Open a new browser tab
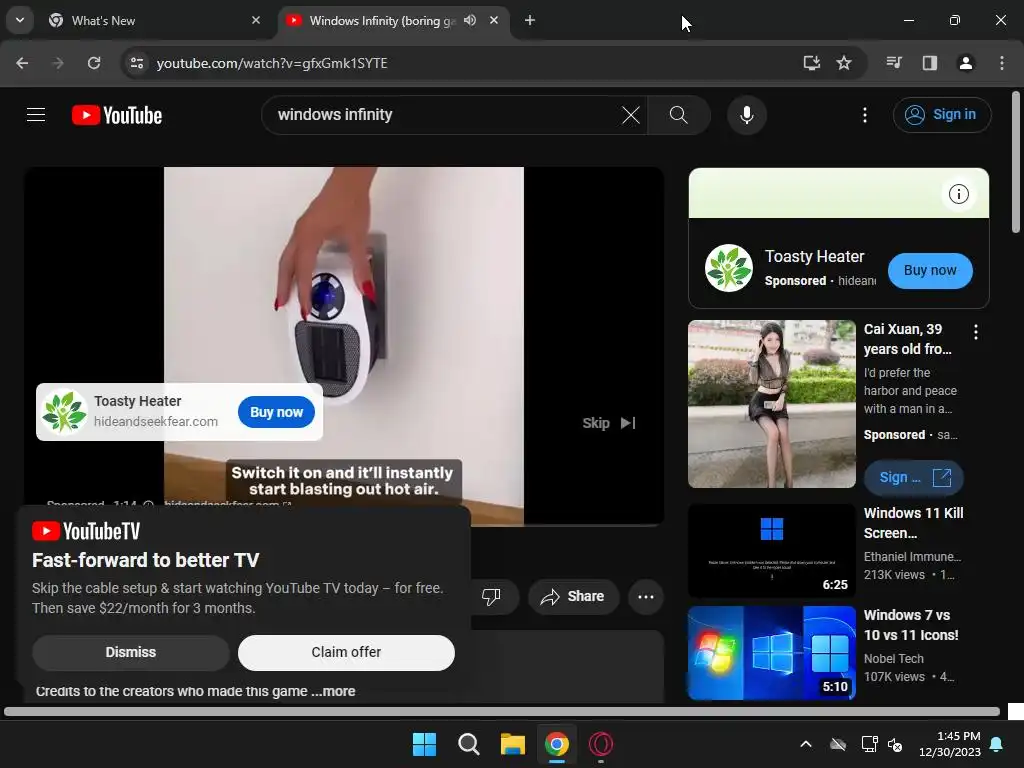Screen dimensions: 1024x768 (530, 20)
